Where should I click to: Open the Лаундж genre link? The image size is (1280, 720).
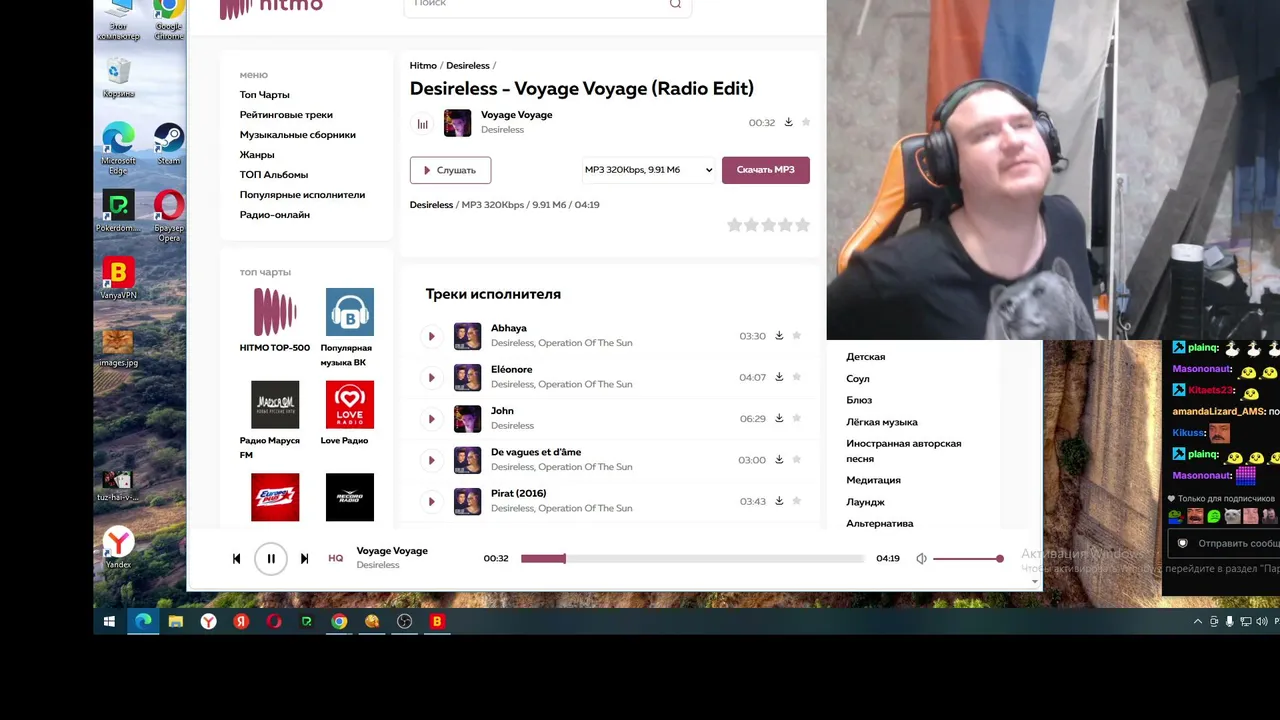(x=866, y=502)
